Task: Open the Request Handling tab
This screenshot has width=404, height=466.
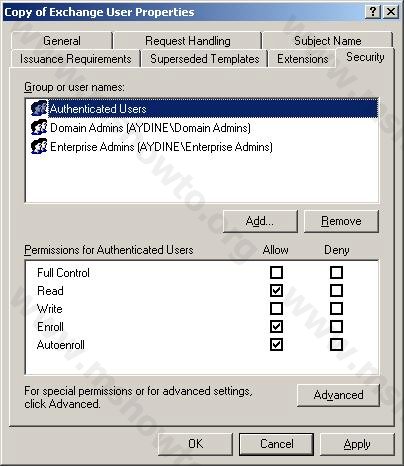Action: pos(188,41)
